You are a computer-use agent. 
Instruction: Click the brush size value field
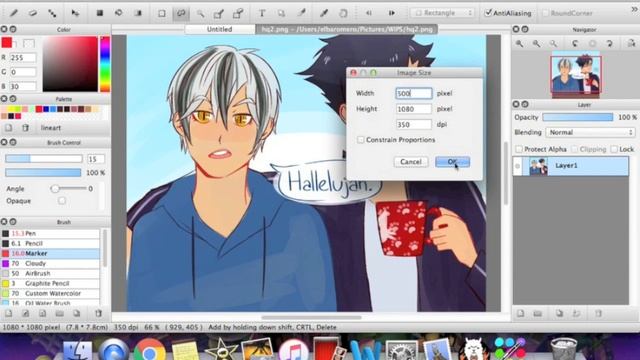[x=96, y=159]
